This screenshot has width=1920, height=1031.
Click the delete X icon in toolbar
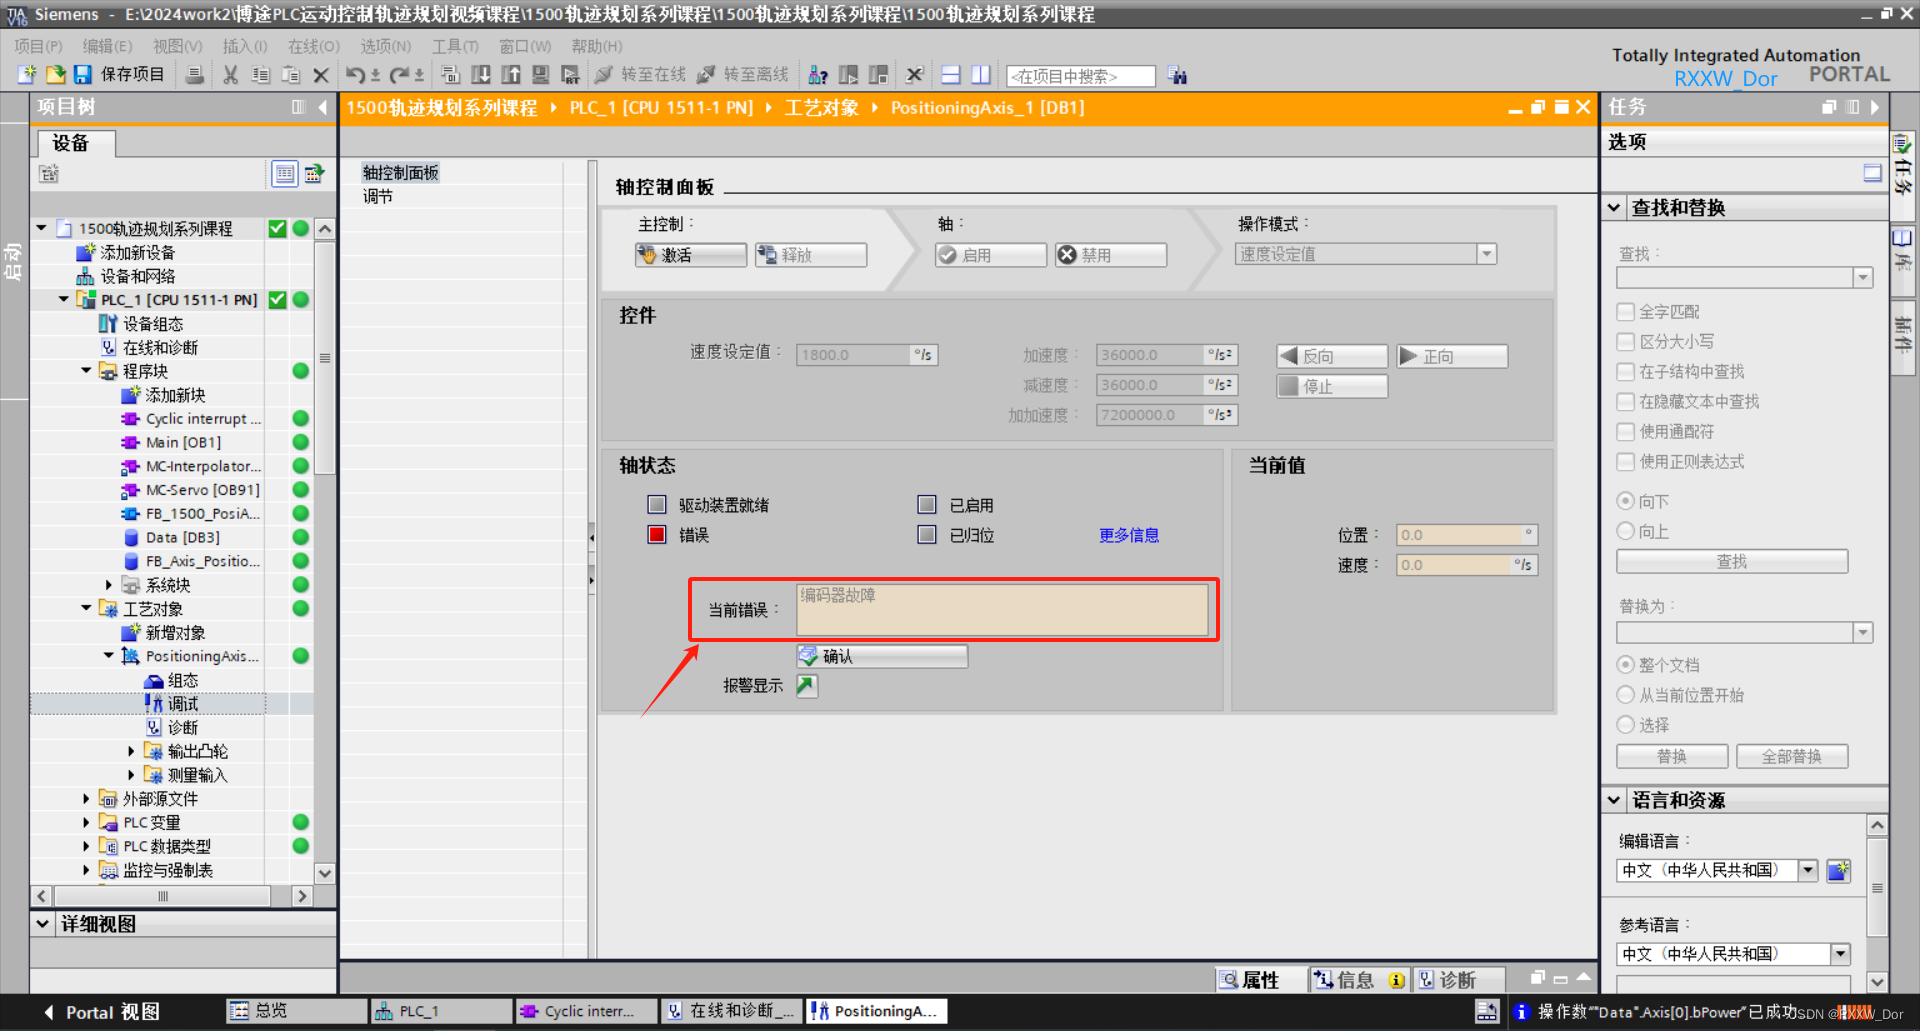(x=321, y=75)
